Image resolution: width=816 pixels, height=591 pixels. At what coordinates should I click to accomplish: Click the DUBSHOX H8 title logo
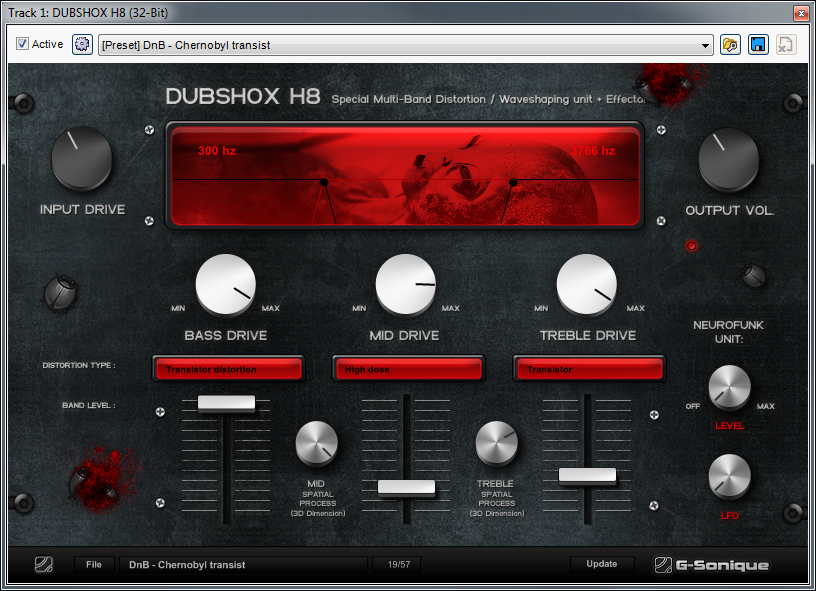point(243,97)
